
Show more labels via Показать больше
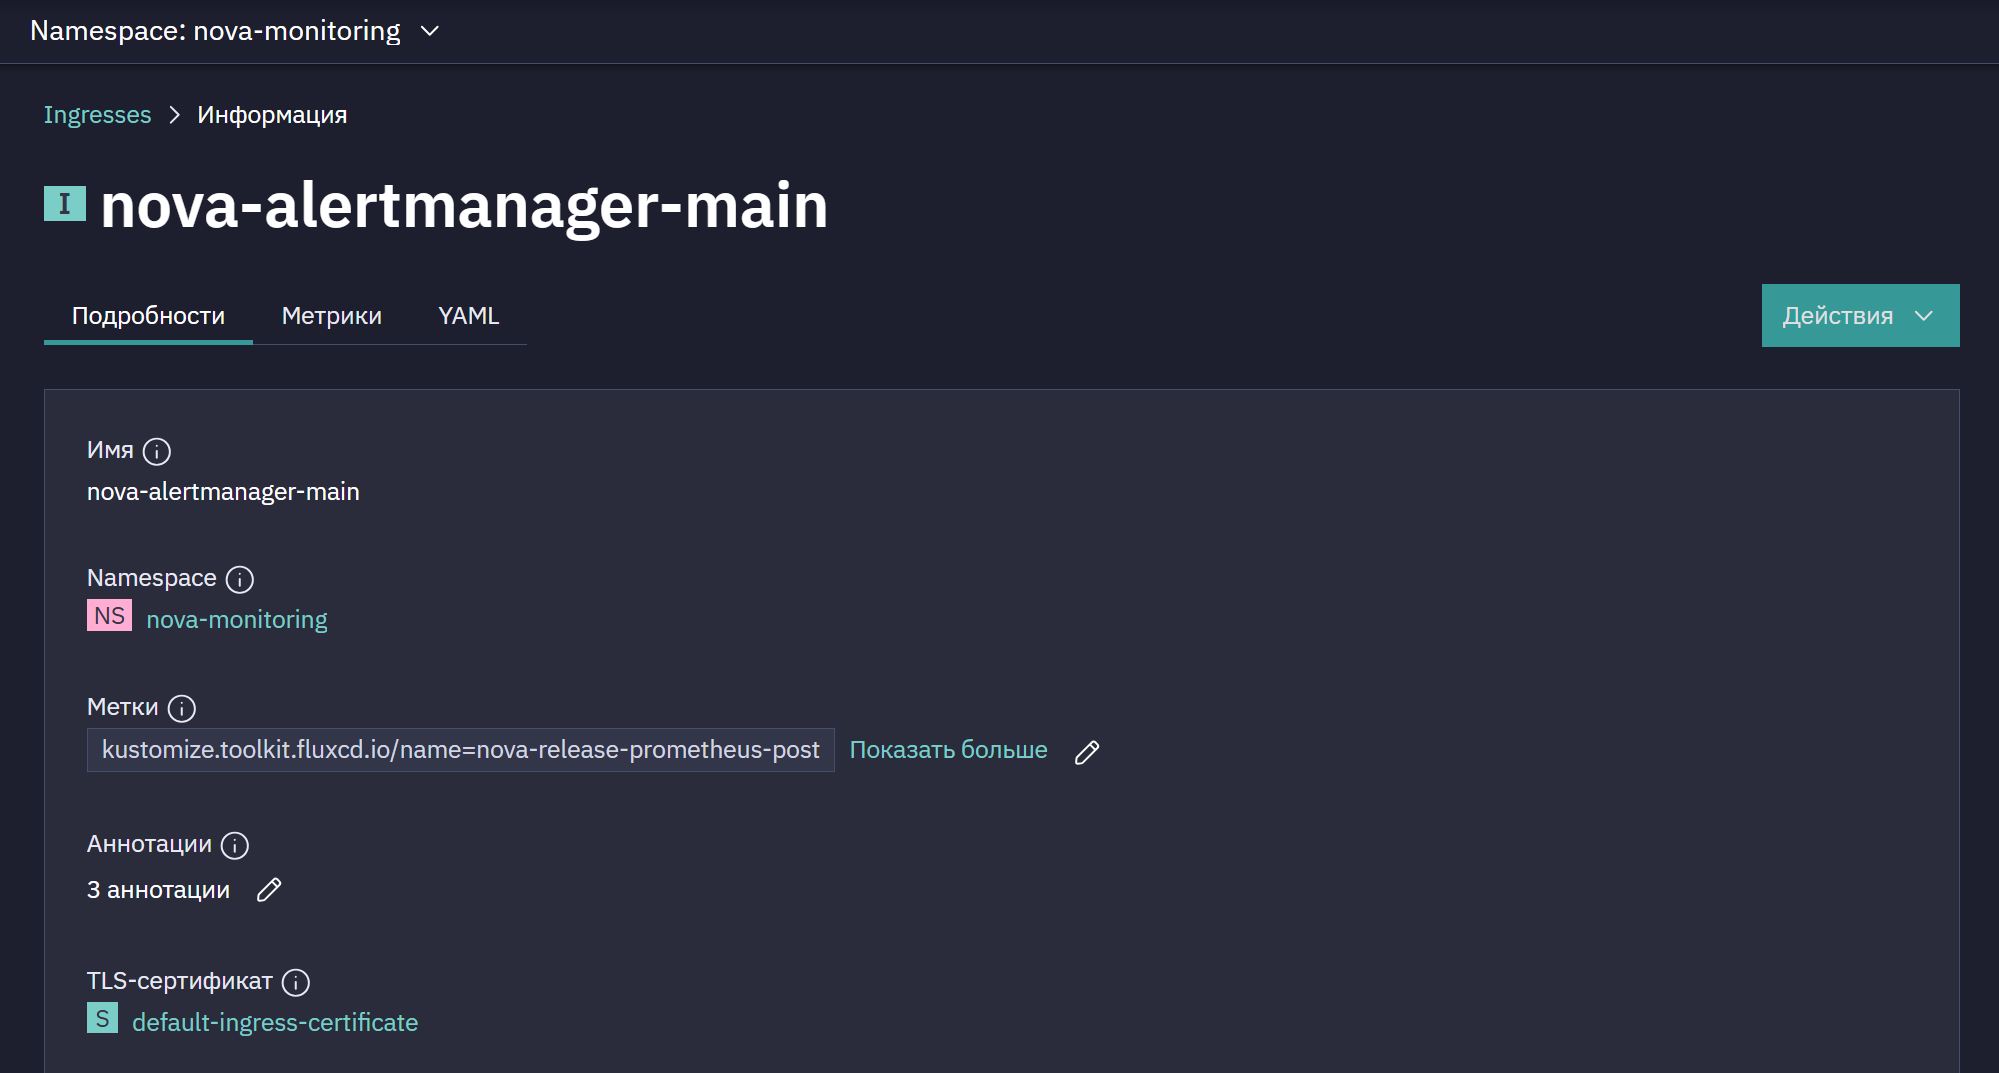948,750
